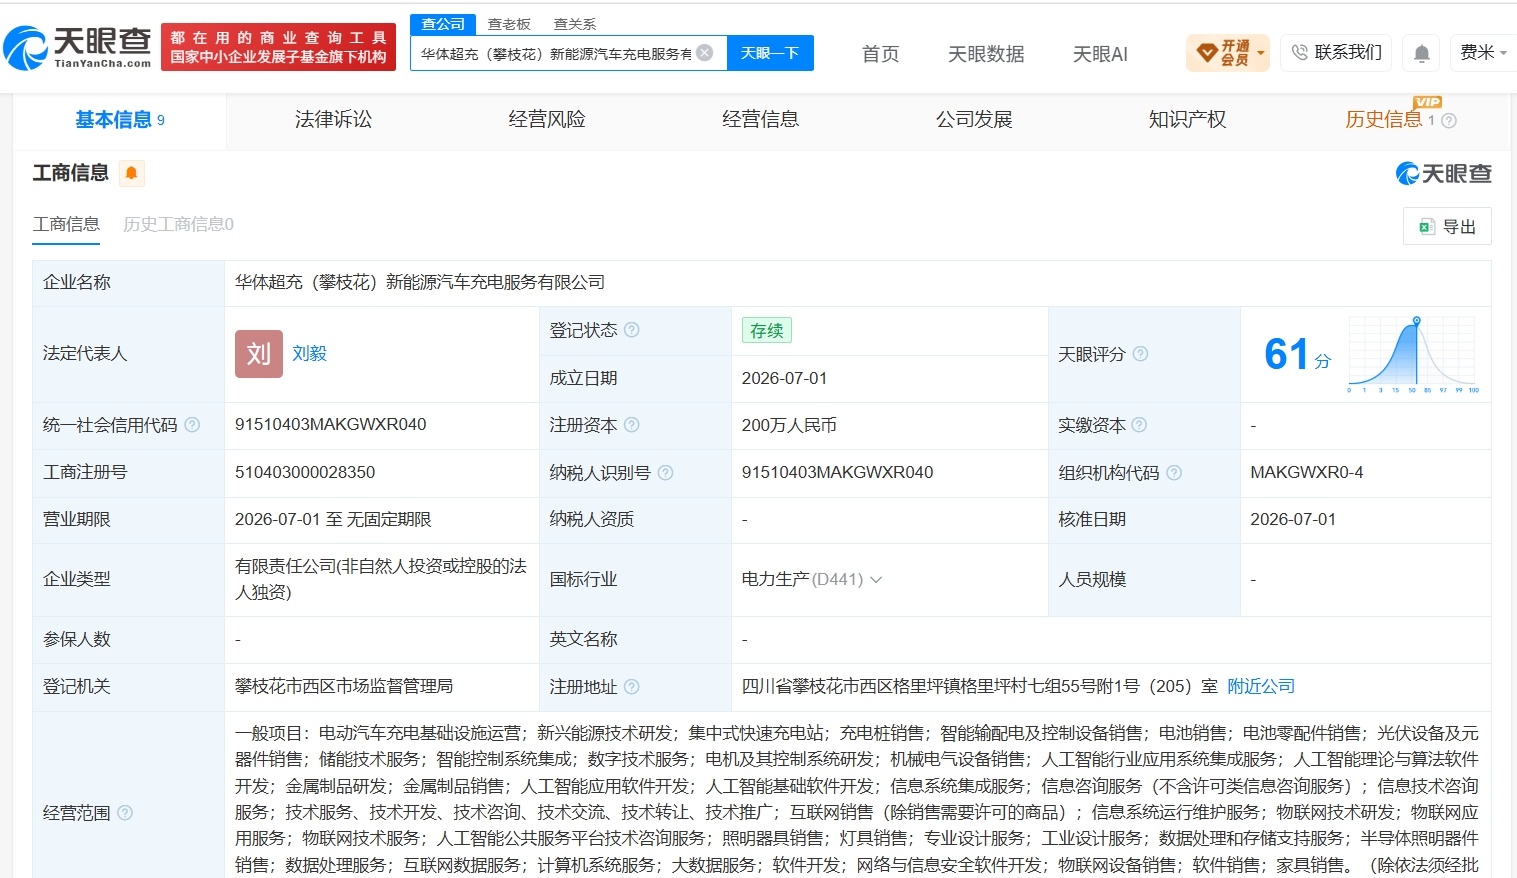Click 攀枝花市西区市场监督管理局 registration authority
The width and height of the screenshot is (1517, 878).
[x=344, y=687]
